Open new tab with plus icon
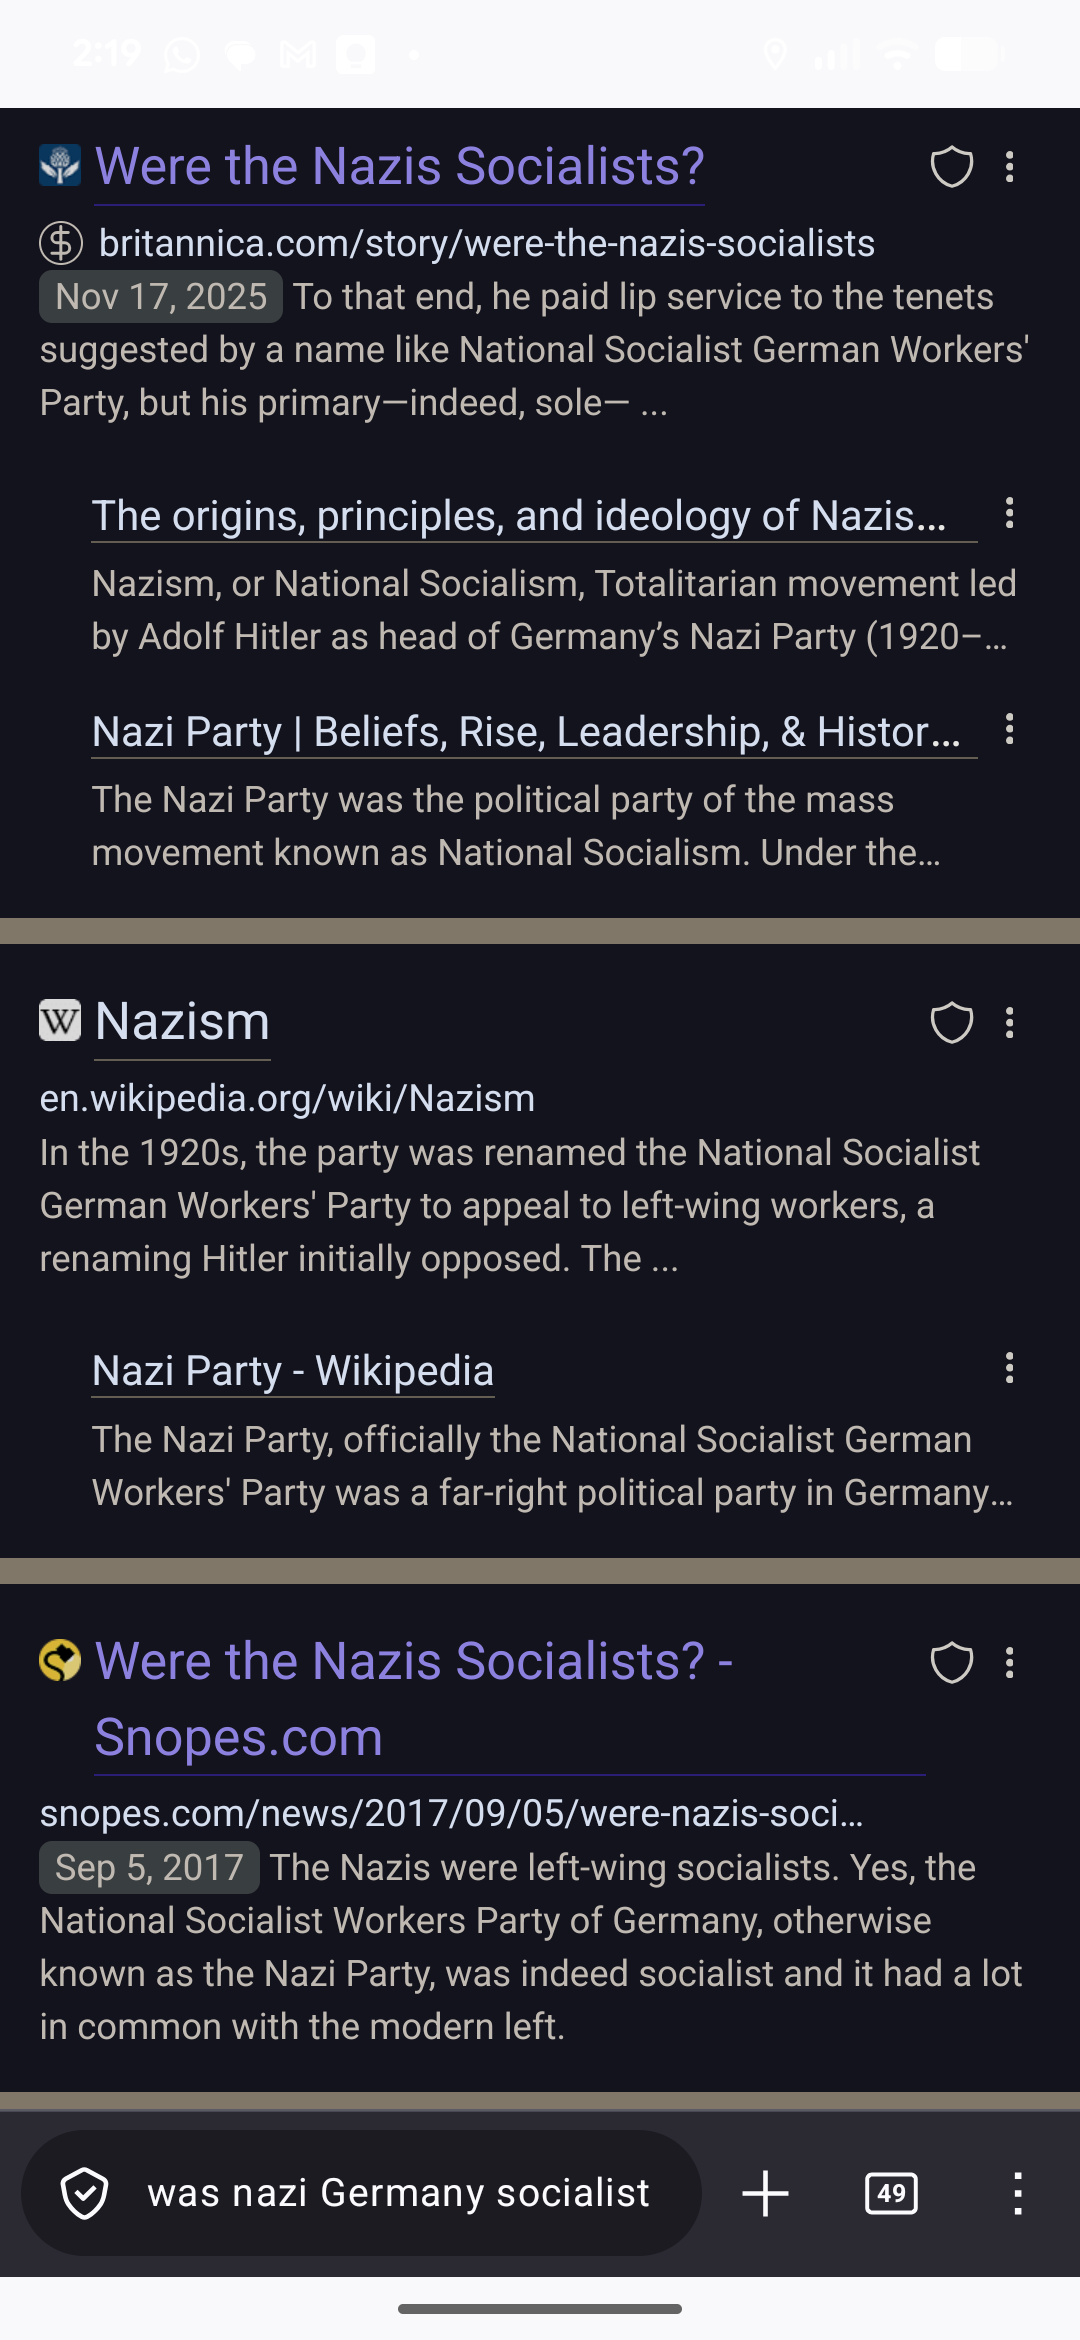 point(766,2193)
